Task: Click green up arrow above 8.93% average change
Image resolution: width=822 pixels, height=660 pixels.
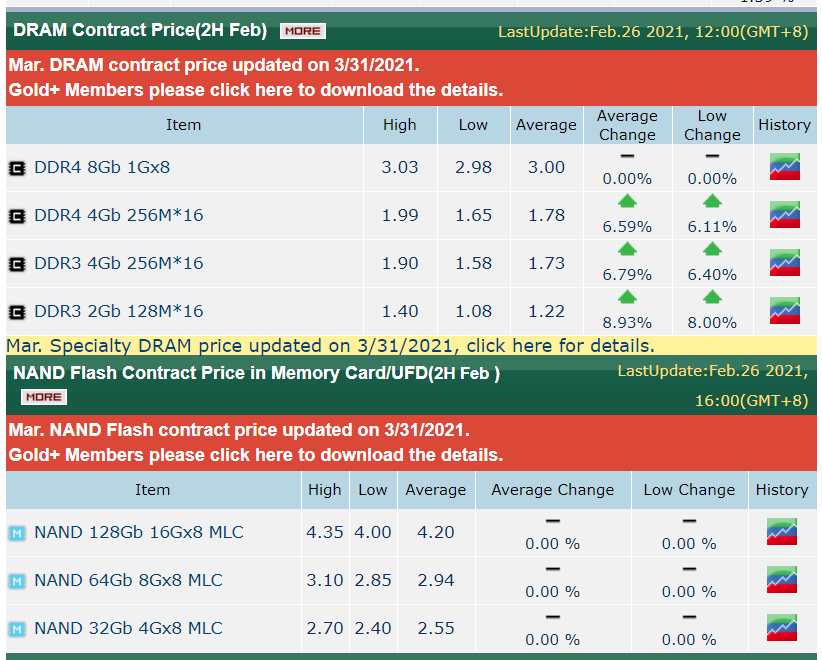Action: (x=627, y=297)
